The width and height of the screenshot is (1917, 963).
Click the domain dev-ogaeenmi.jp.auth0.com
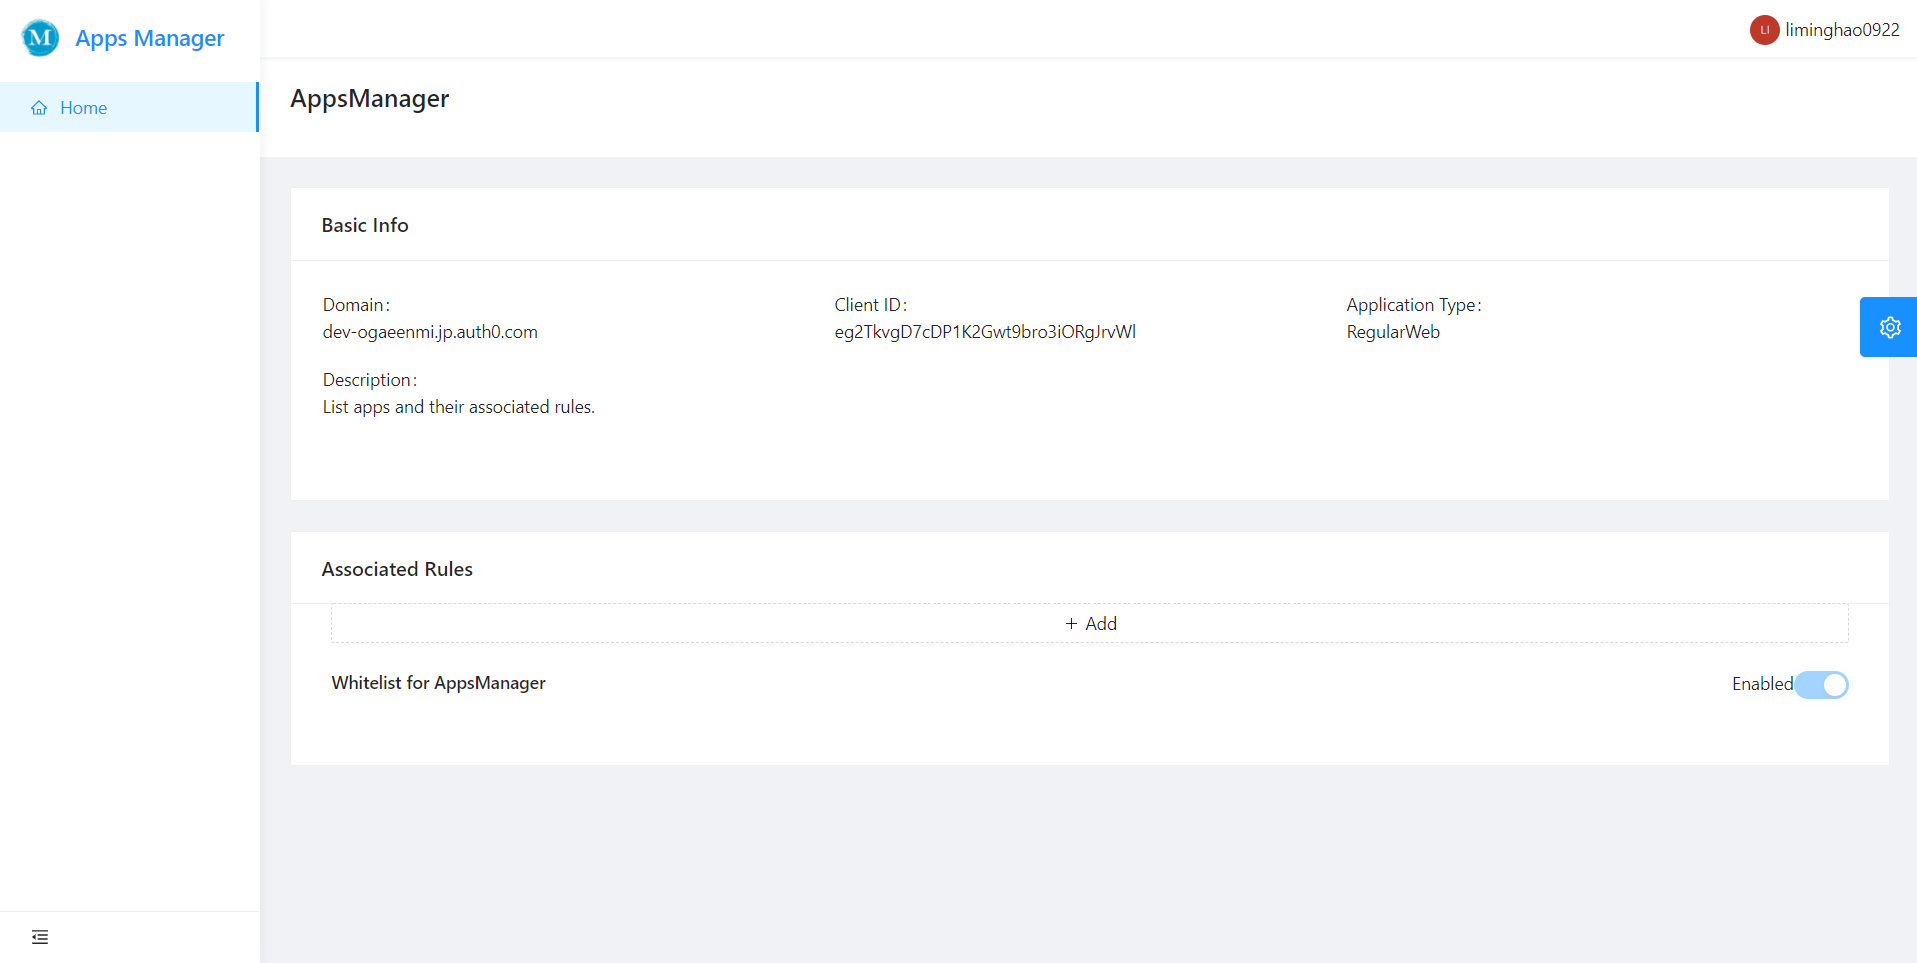click(x=430, y=332)
